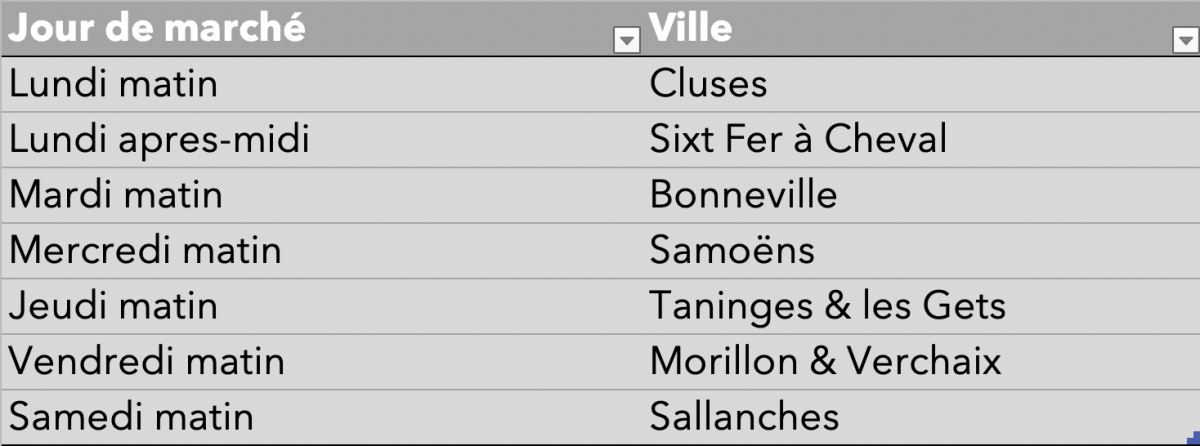Select the Bonneville cell
1200x446 pixels.
(x=921, y=195)
